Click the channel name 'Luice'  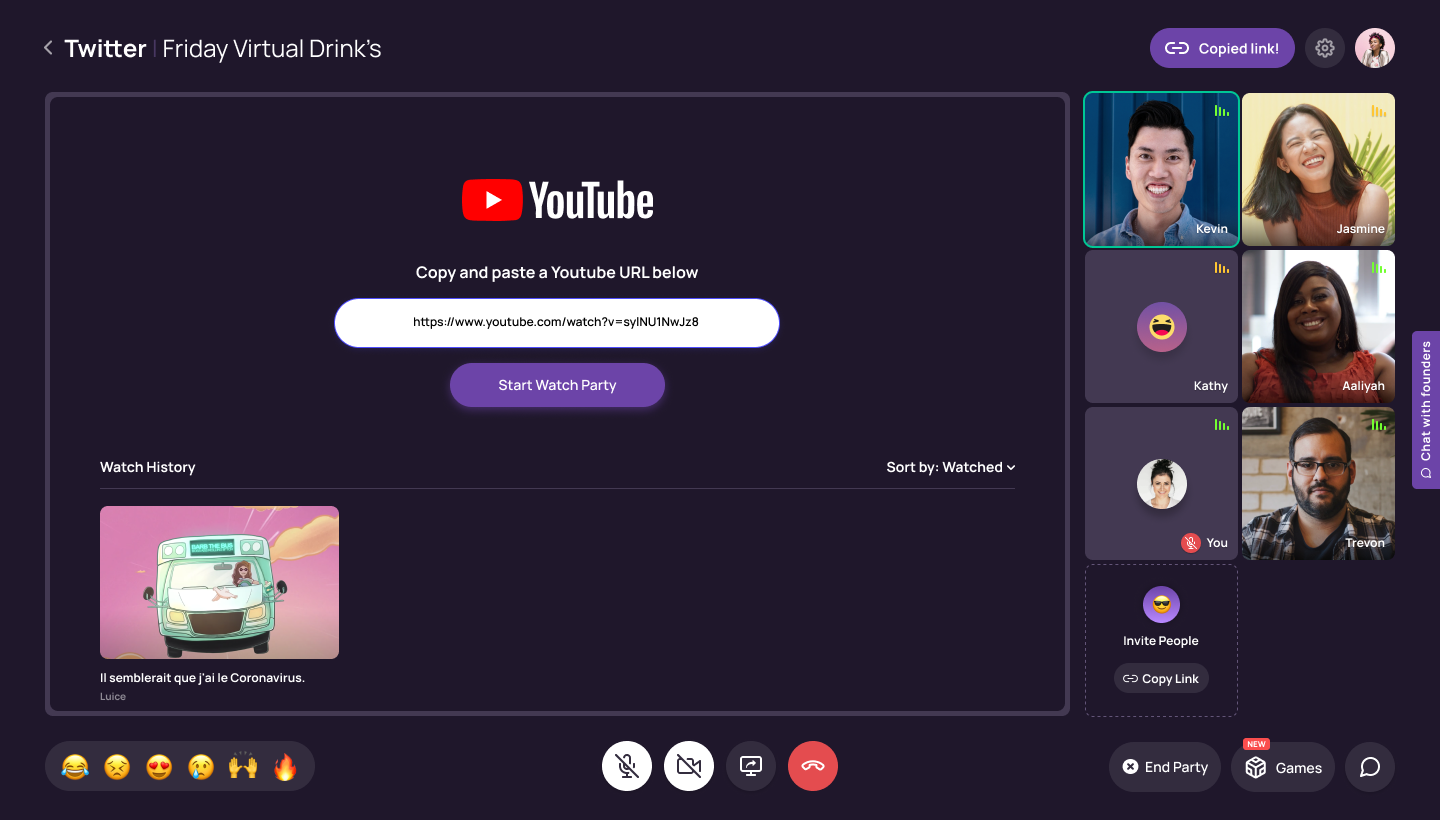113,696
